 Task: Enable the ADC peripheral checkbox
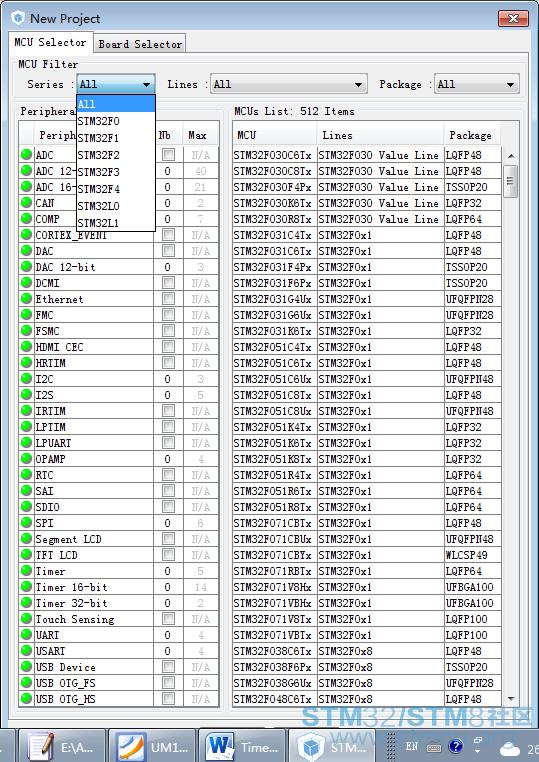click(168, 155)
